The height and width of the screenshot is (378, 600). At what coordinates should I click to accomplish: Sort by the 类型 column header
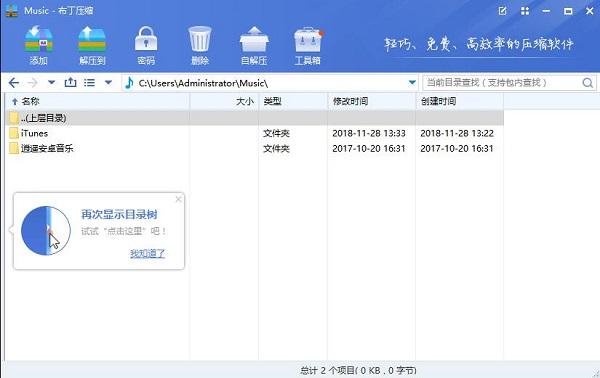coord(293,101)
